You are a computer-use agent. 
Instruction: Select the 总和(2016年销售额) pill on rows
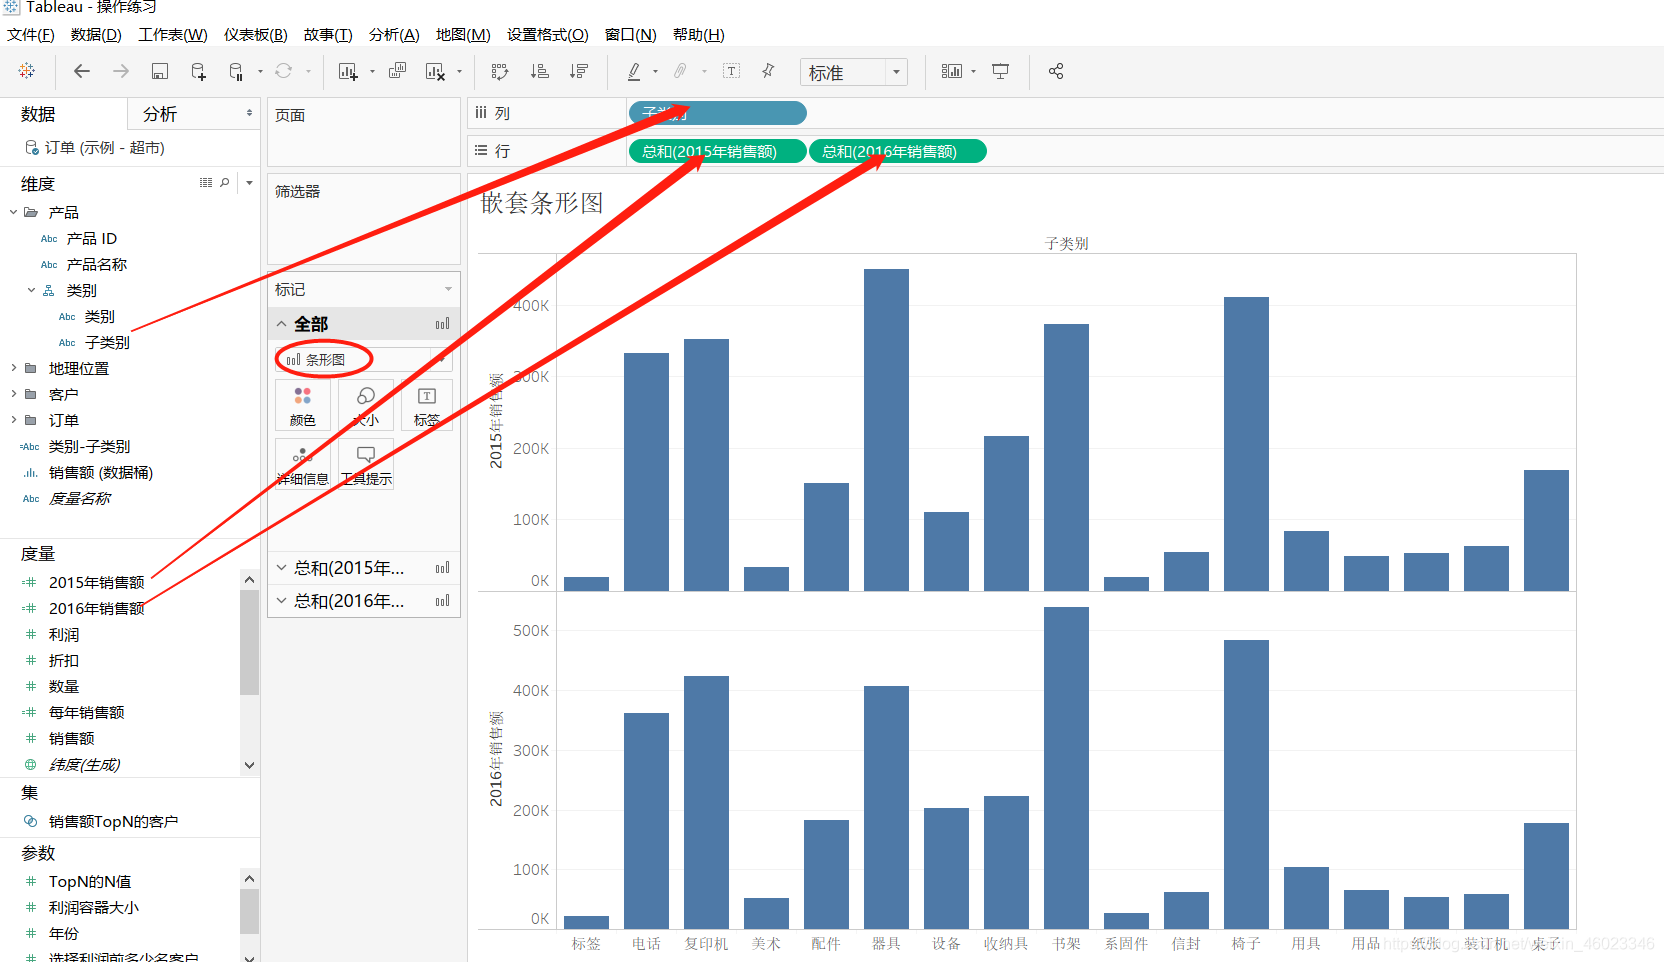897,151
